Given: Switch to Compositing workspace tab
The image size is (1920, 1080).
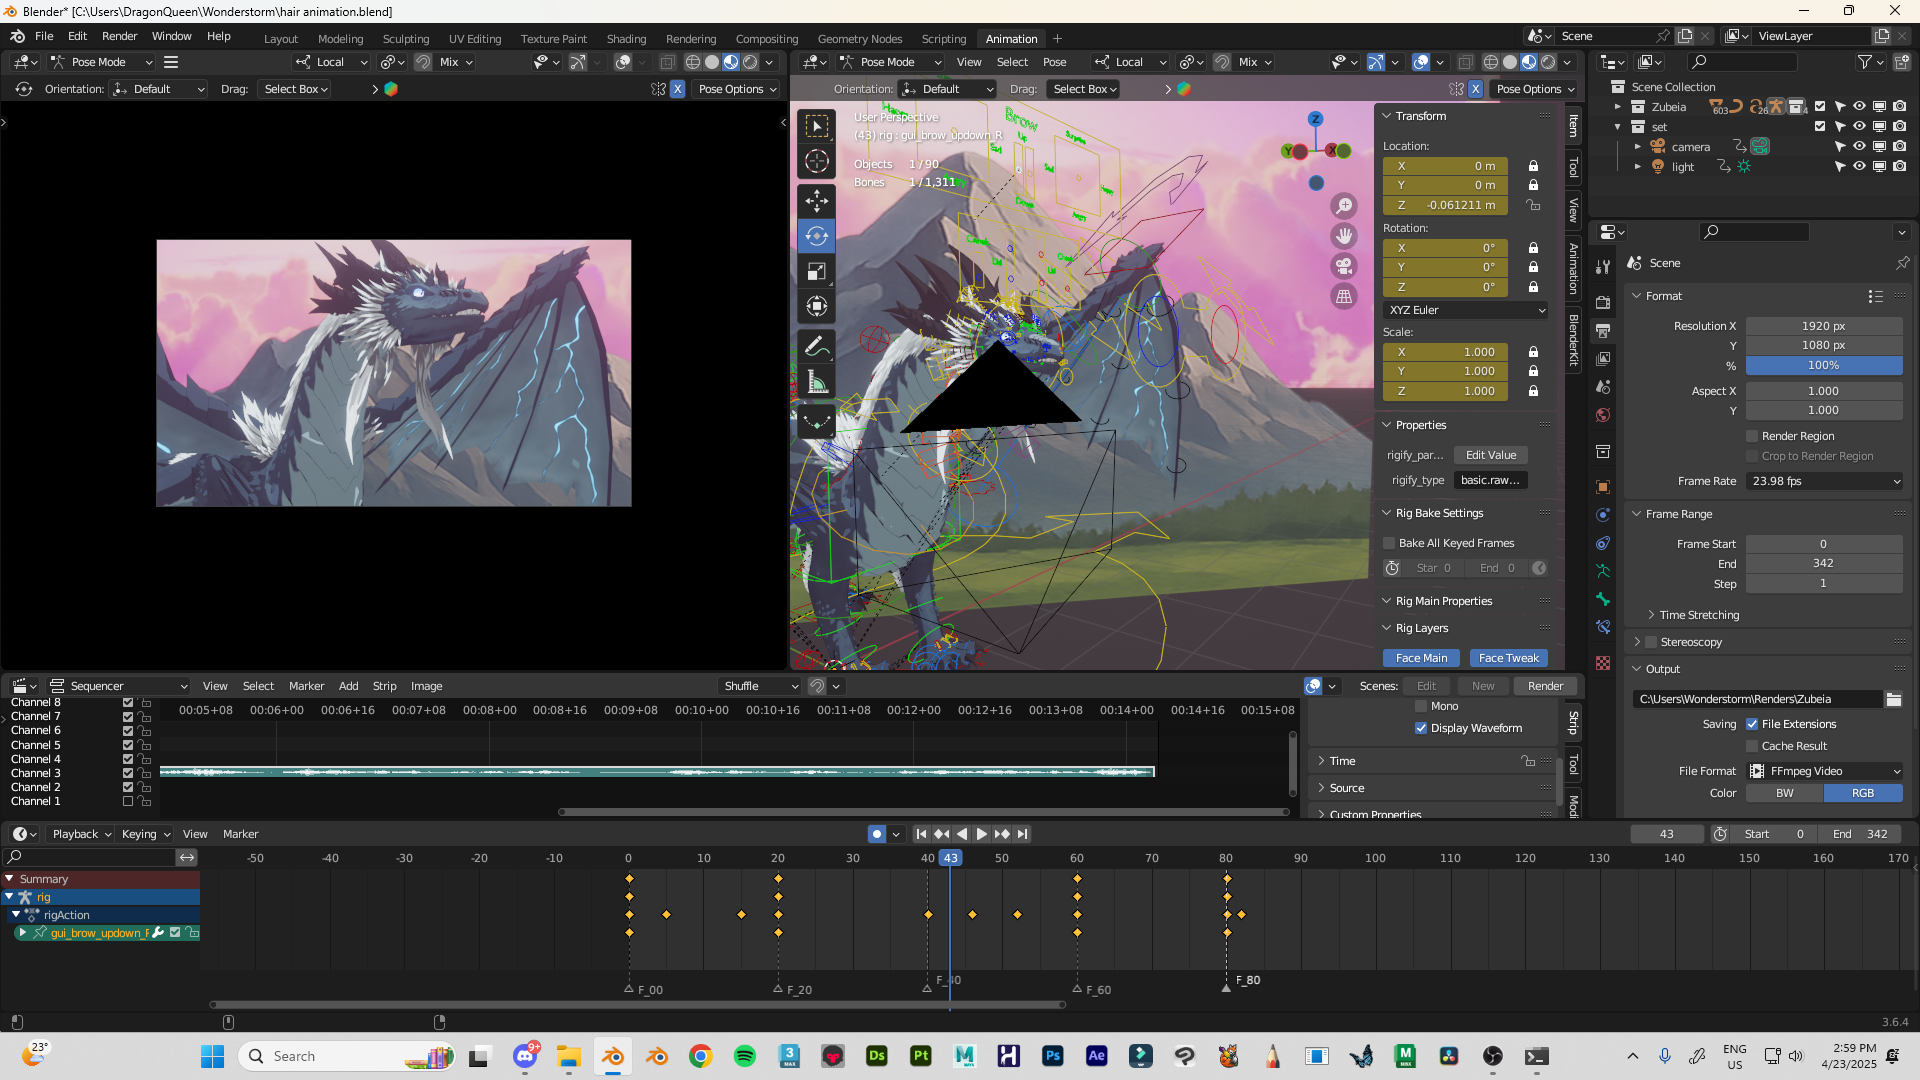Looking at the screenshot, I should (x=767, y=39).
